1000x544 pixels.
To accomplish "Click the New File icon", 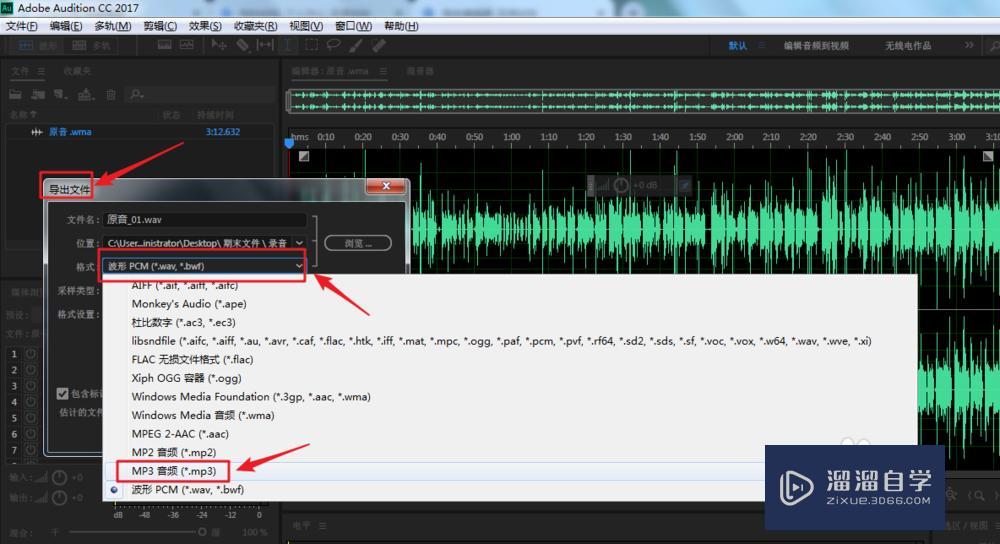I will 61,94.
